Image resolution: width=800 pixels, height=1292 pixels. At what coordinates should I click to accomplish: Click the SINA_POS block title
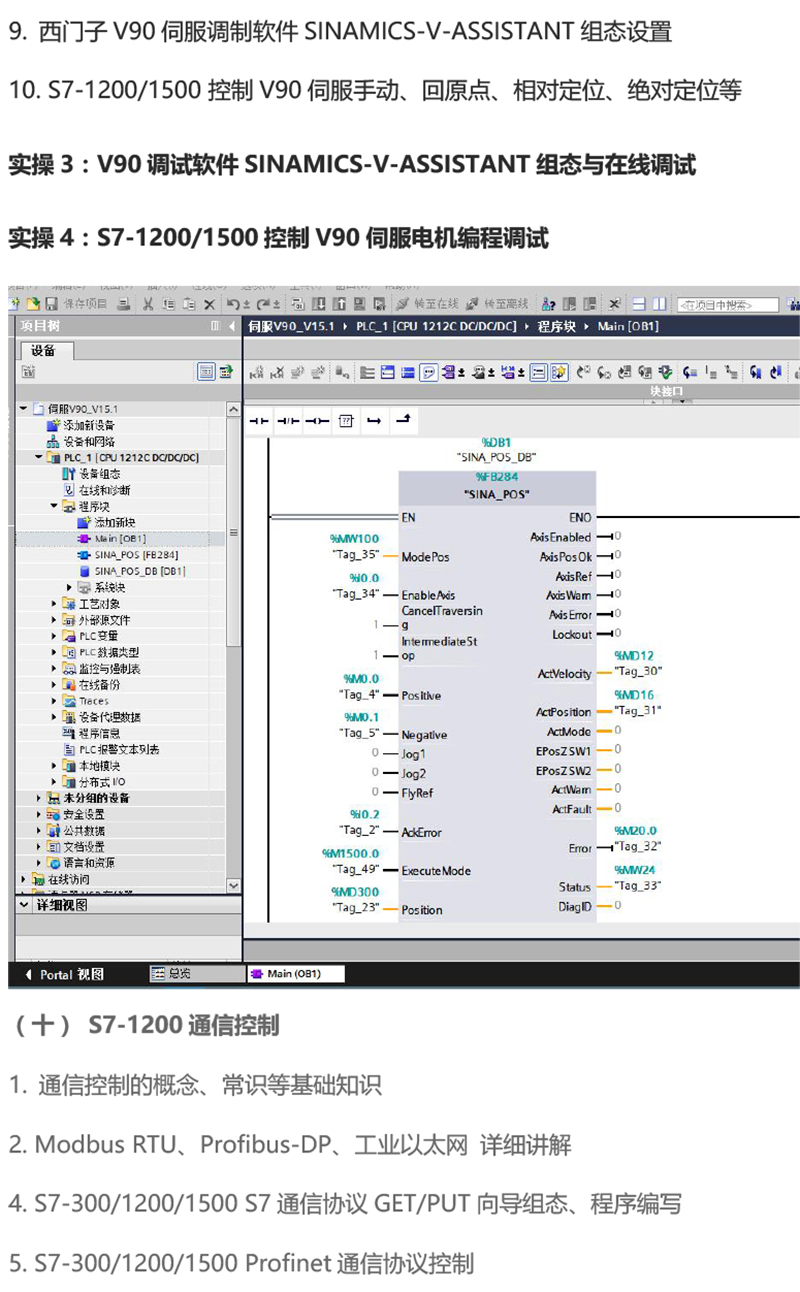pos(497,495)
